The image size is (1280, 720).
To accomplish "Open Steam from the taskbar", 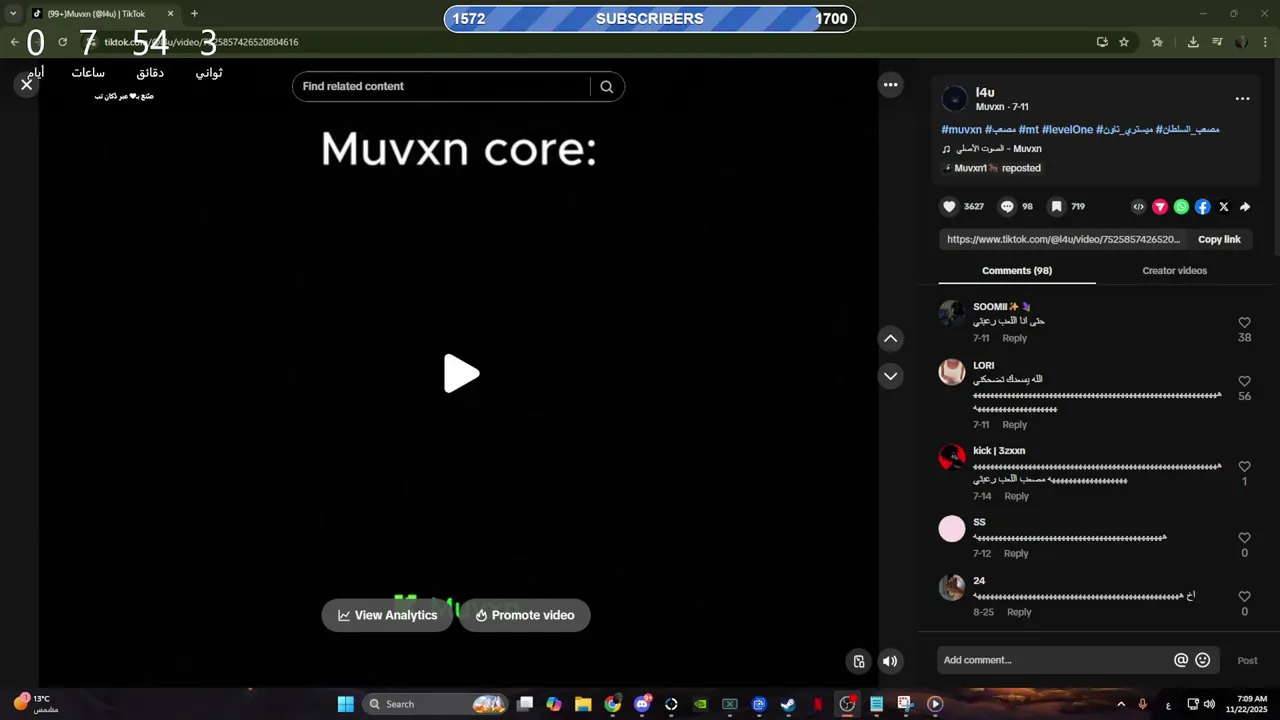I will (x=788, y=704).
